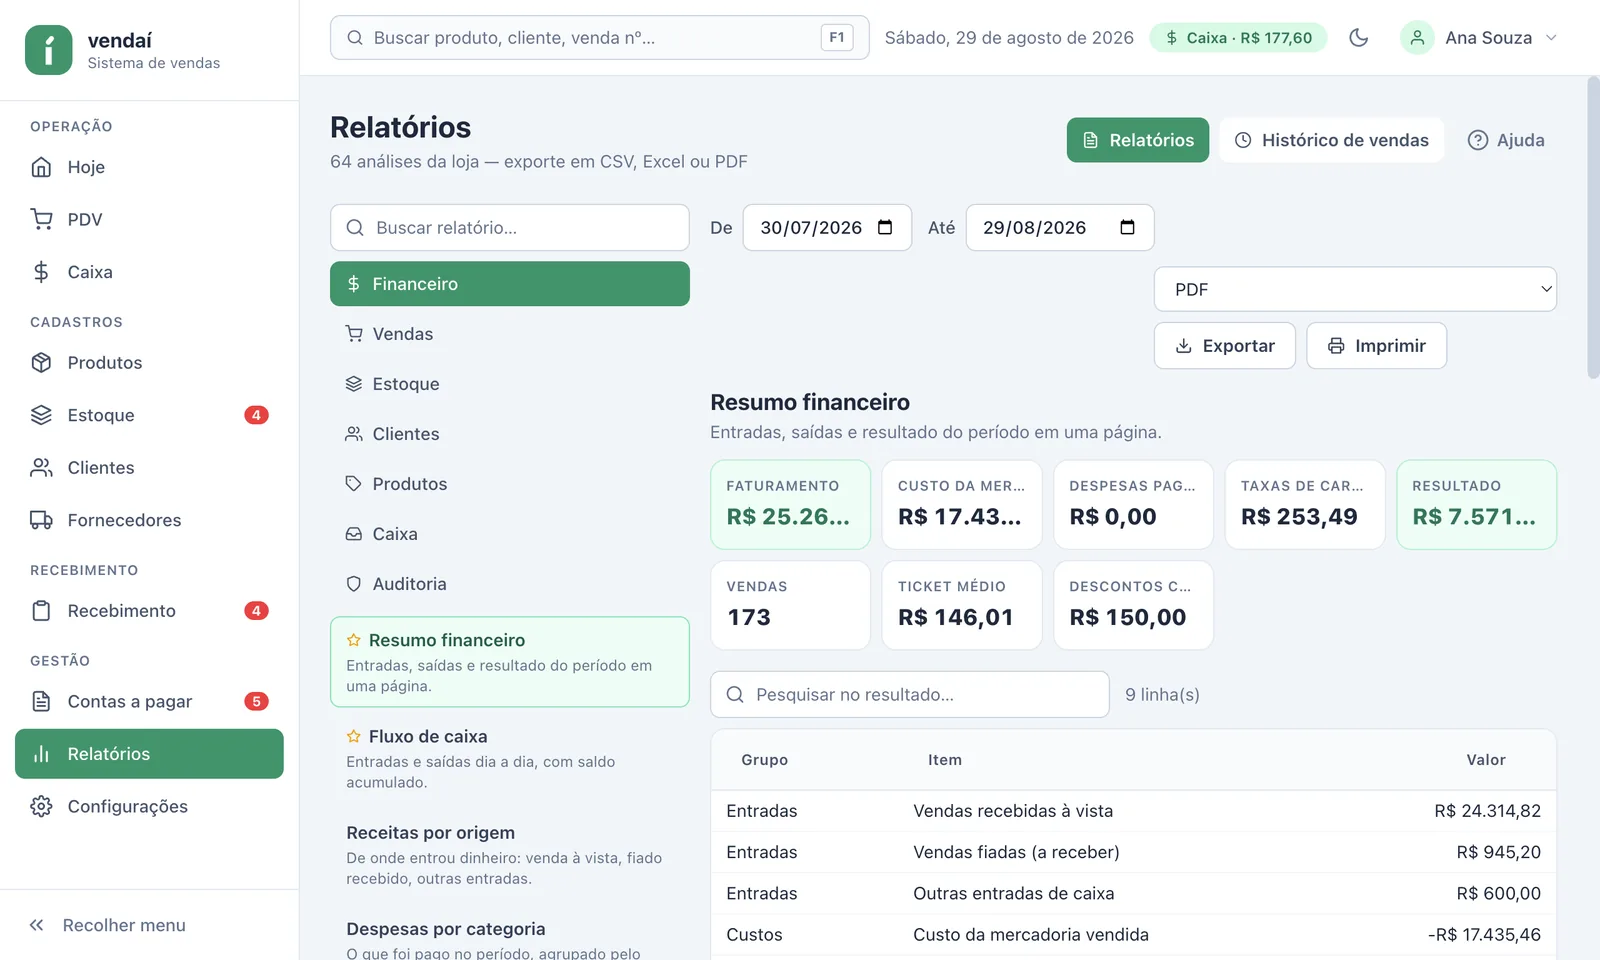Select the Produtos report category

point(510,484)
